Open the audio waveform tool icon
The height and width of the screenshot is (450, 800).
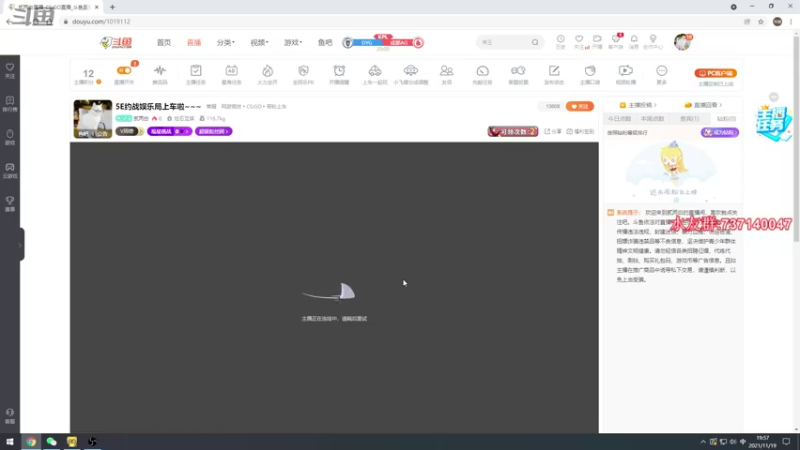point(160,70)
